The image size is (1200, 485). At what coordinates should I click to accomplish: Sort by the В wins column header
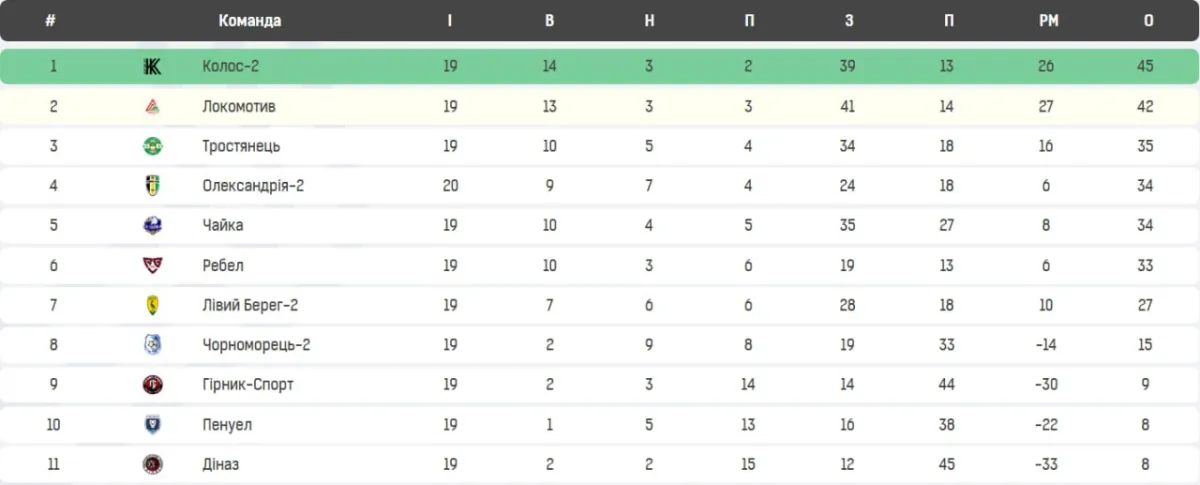pyautogui.click(x=549, y=21)
